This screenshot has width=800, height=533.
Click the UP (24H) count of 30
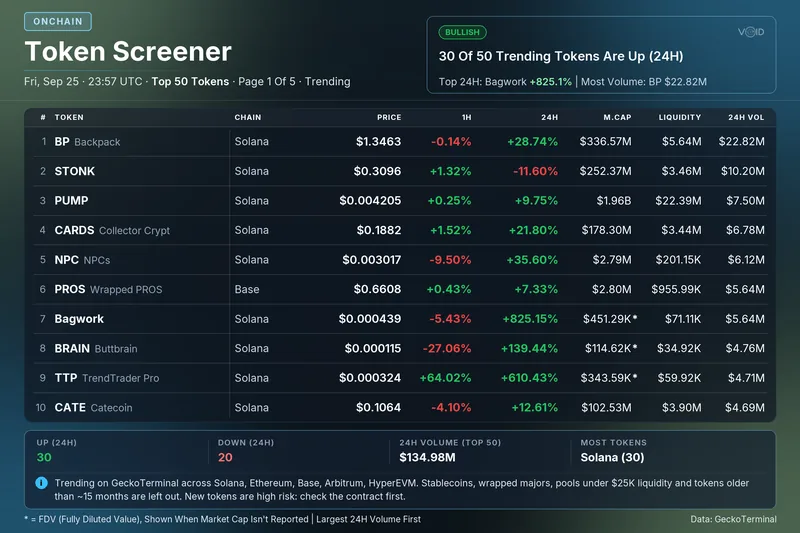[x=44, y=458]
